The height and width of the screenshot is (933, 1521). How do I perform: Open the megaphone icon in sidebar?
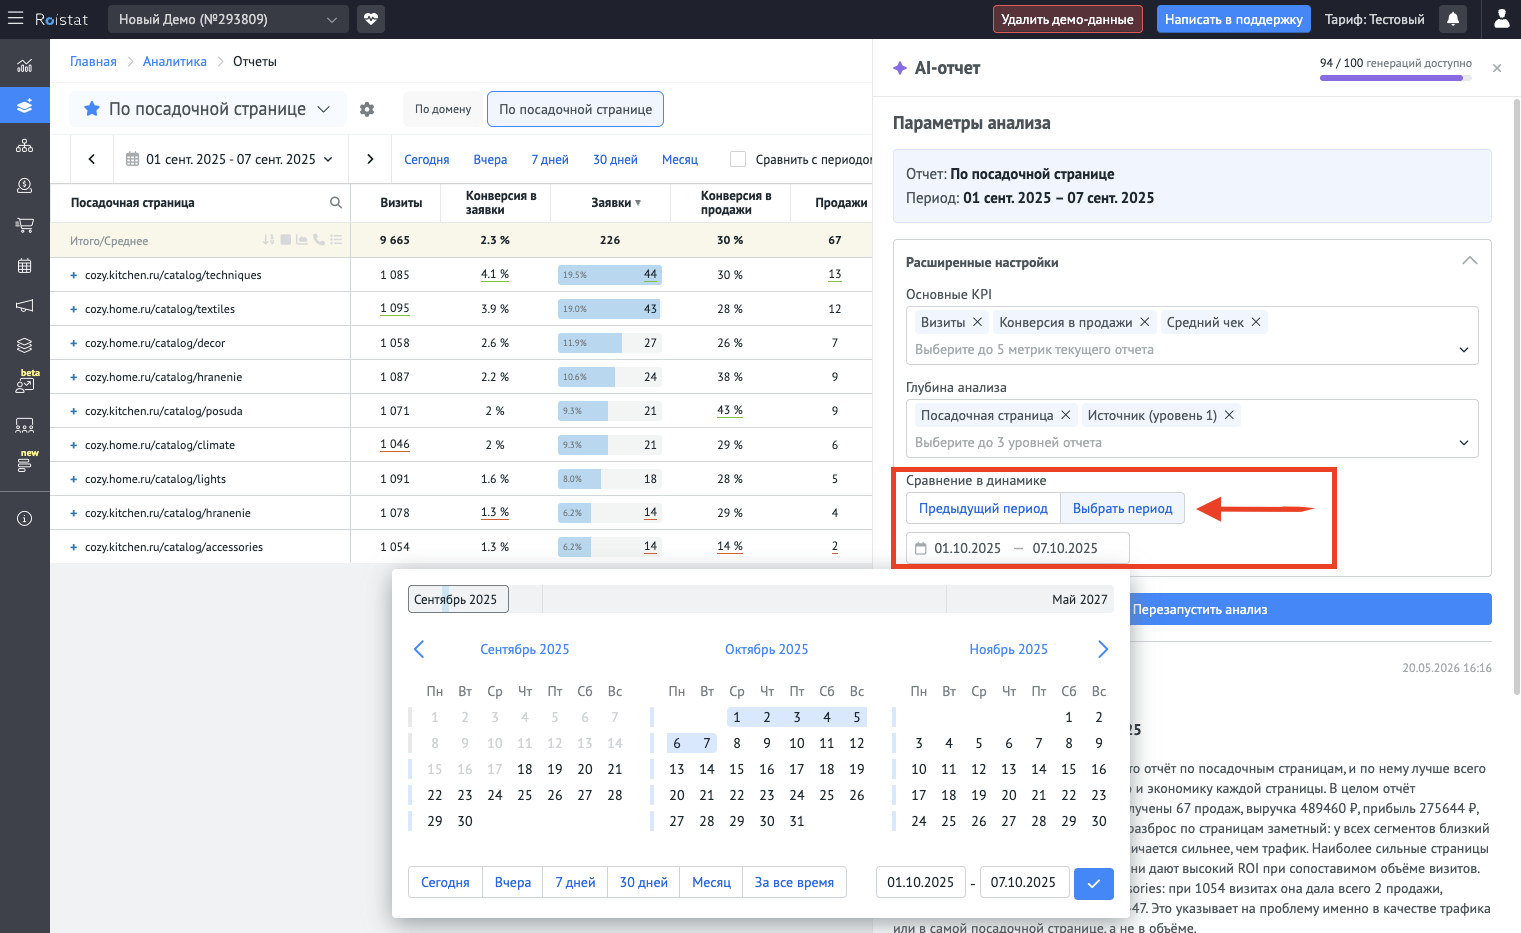[x=25, y=306]
